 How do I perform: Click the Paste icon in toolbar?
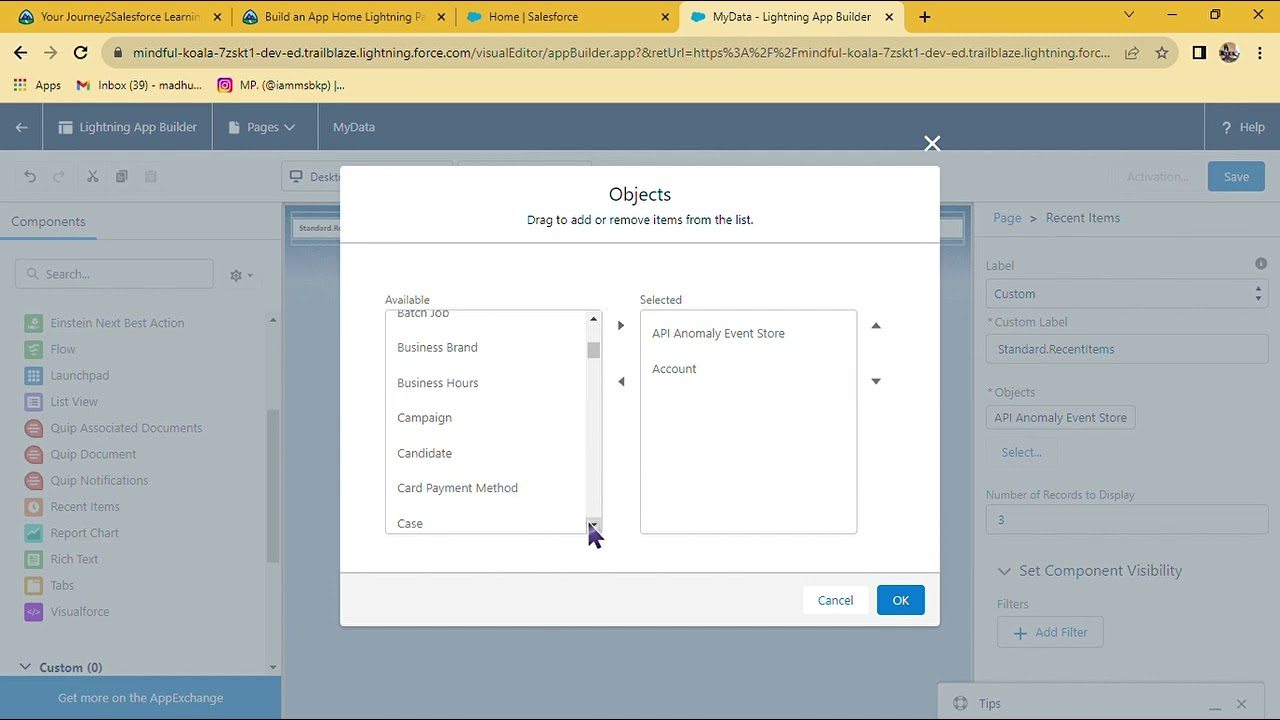[151, 177]
